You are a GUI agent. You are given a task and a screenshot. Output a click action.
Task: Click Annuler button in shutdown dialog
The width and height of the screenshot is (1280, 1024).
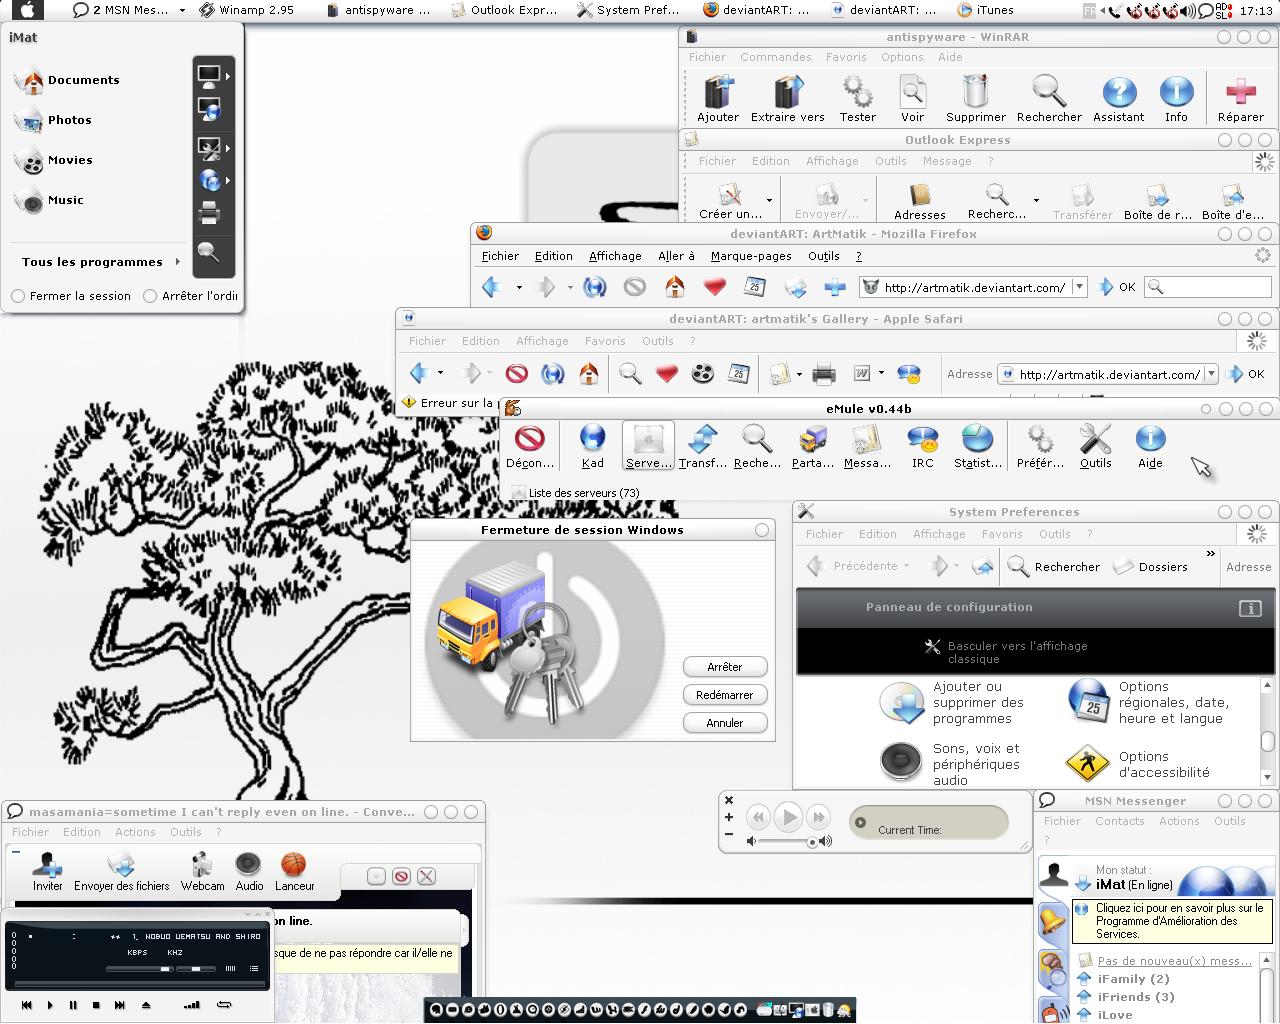(x=725, y=723)
